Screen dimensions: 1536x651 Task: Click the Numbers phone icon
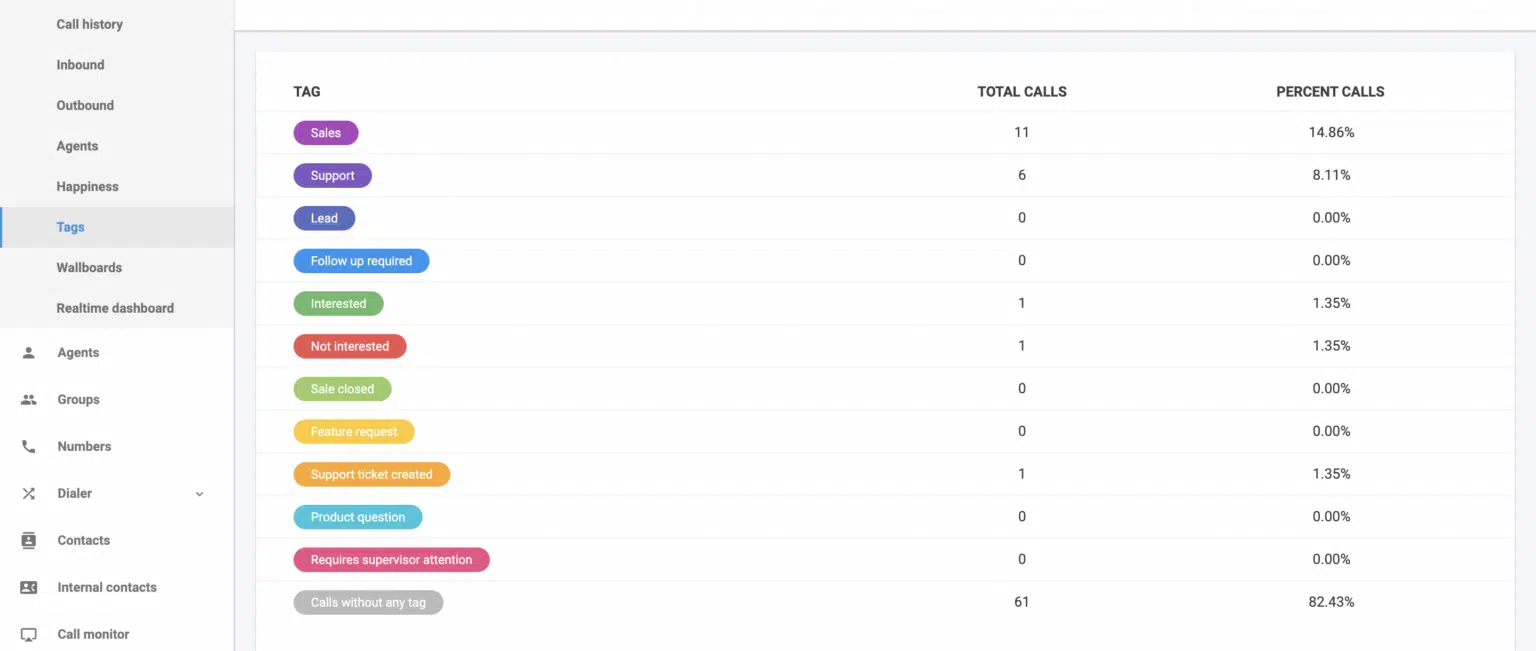(29, 447)
